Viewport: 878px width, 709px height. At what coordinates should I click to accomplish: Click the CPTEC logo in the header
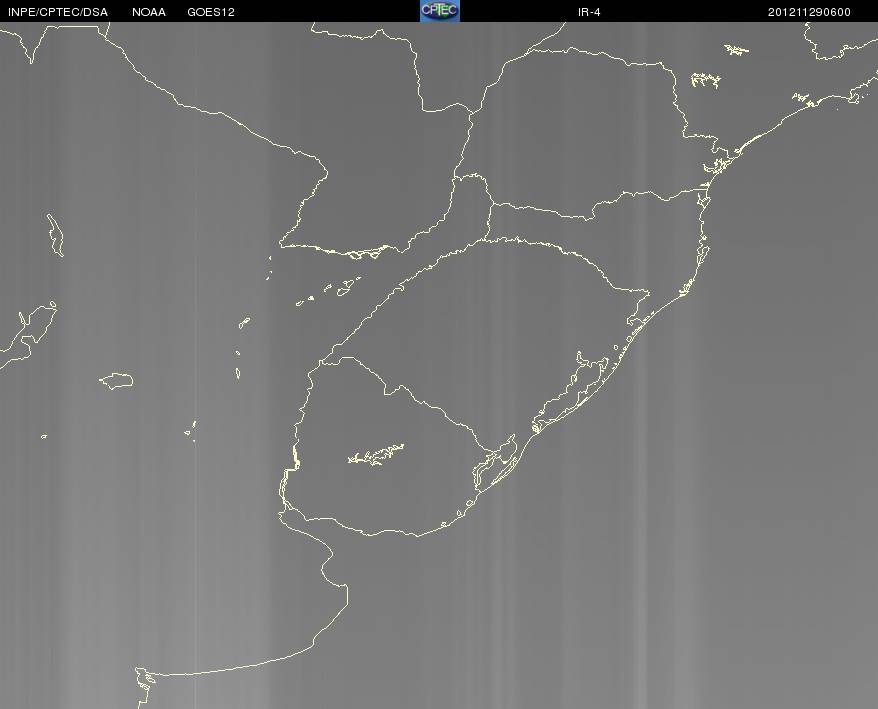(x=440, y=11)
